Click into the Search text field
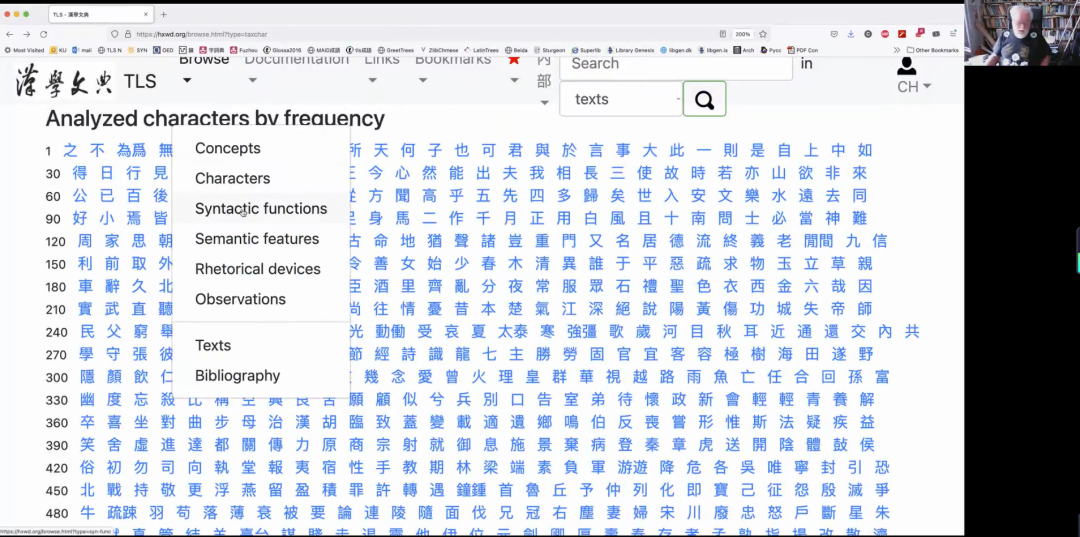1080x537 pixels. point(676,64)
